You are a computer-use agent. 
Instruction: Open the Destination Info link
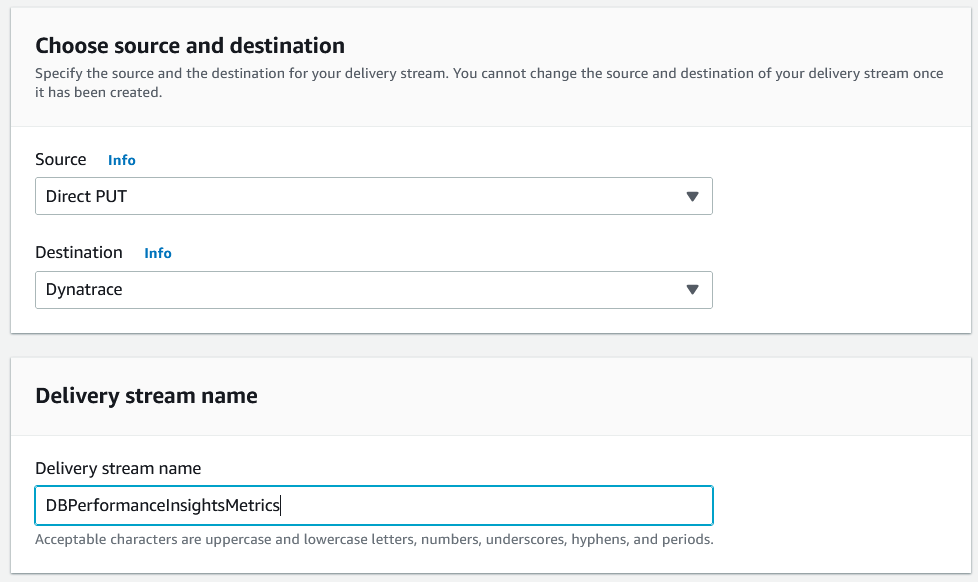click(158, 253)
